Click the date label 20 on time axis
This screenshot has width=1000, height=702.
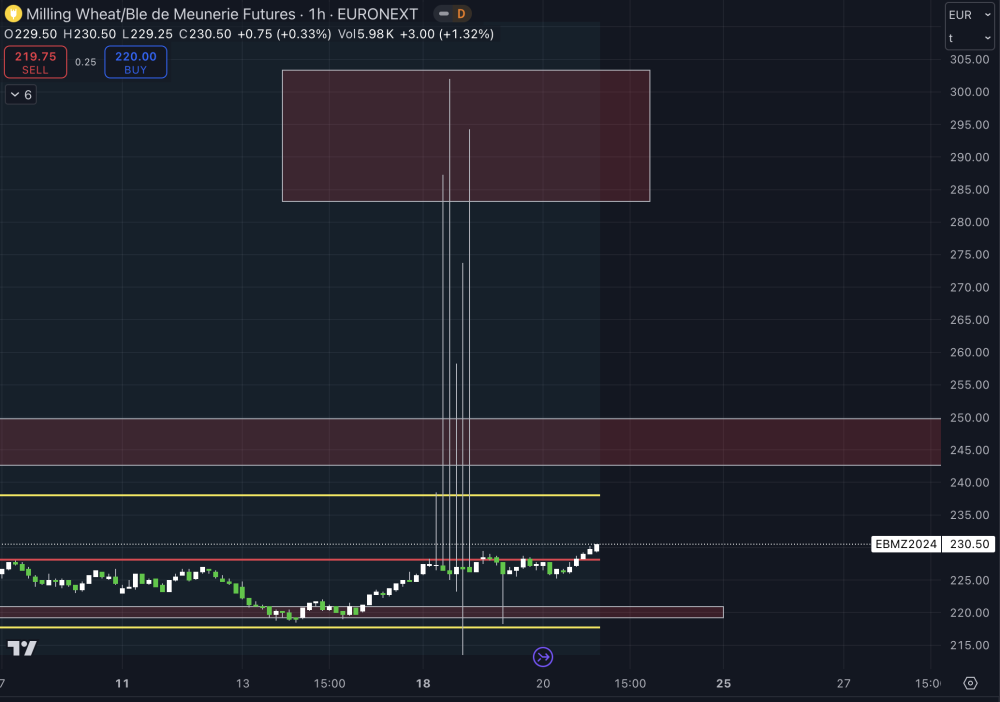coord(543,684)
